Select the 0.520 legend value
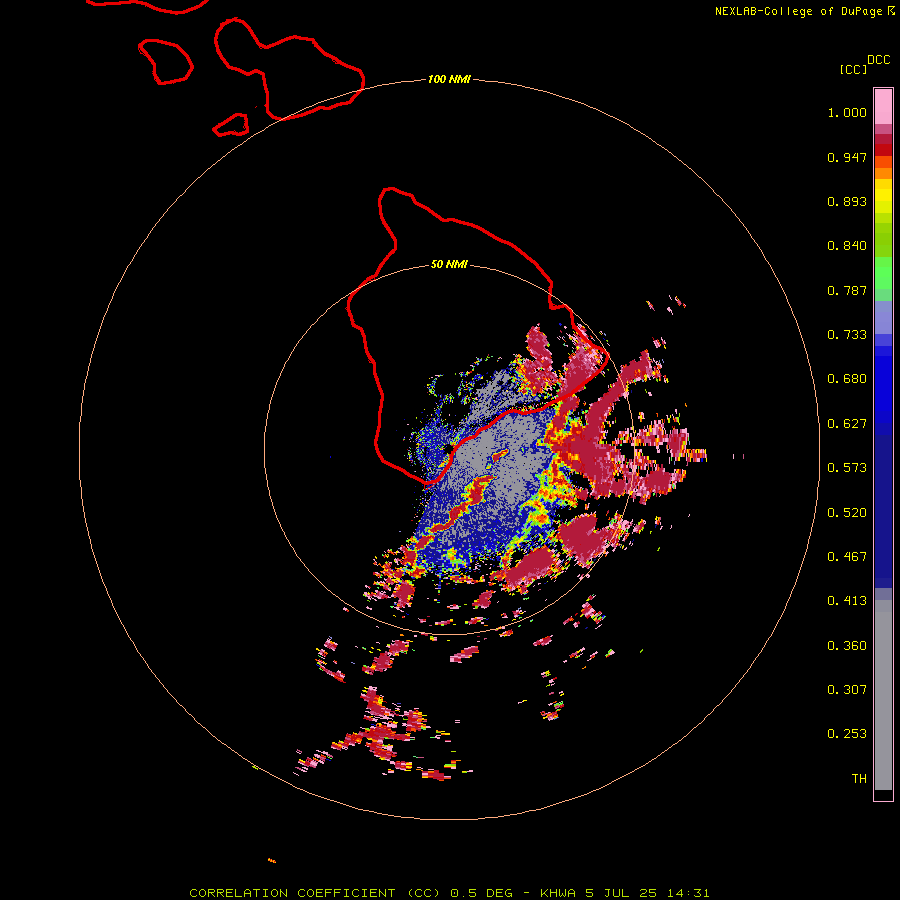 tap(847, 513)
